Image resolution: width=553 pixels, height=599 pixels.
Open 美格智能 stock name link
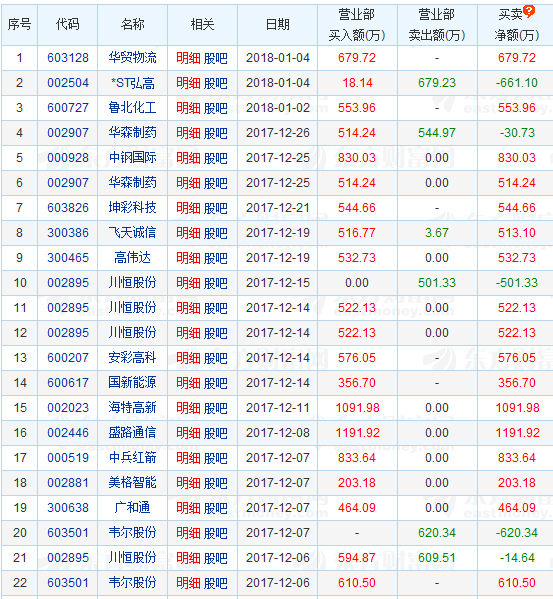[x=132, y=483]
